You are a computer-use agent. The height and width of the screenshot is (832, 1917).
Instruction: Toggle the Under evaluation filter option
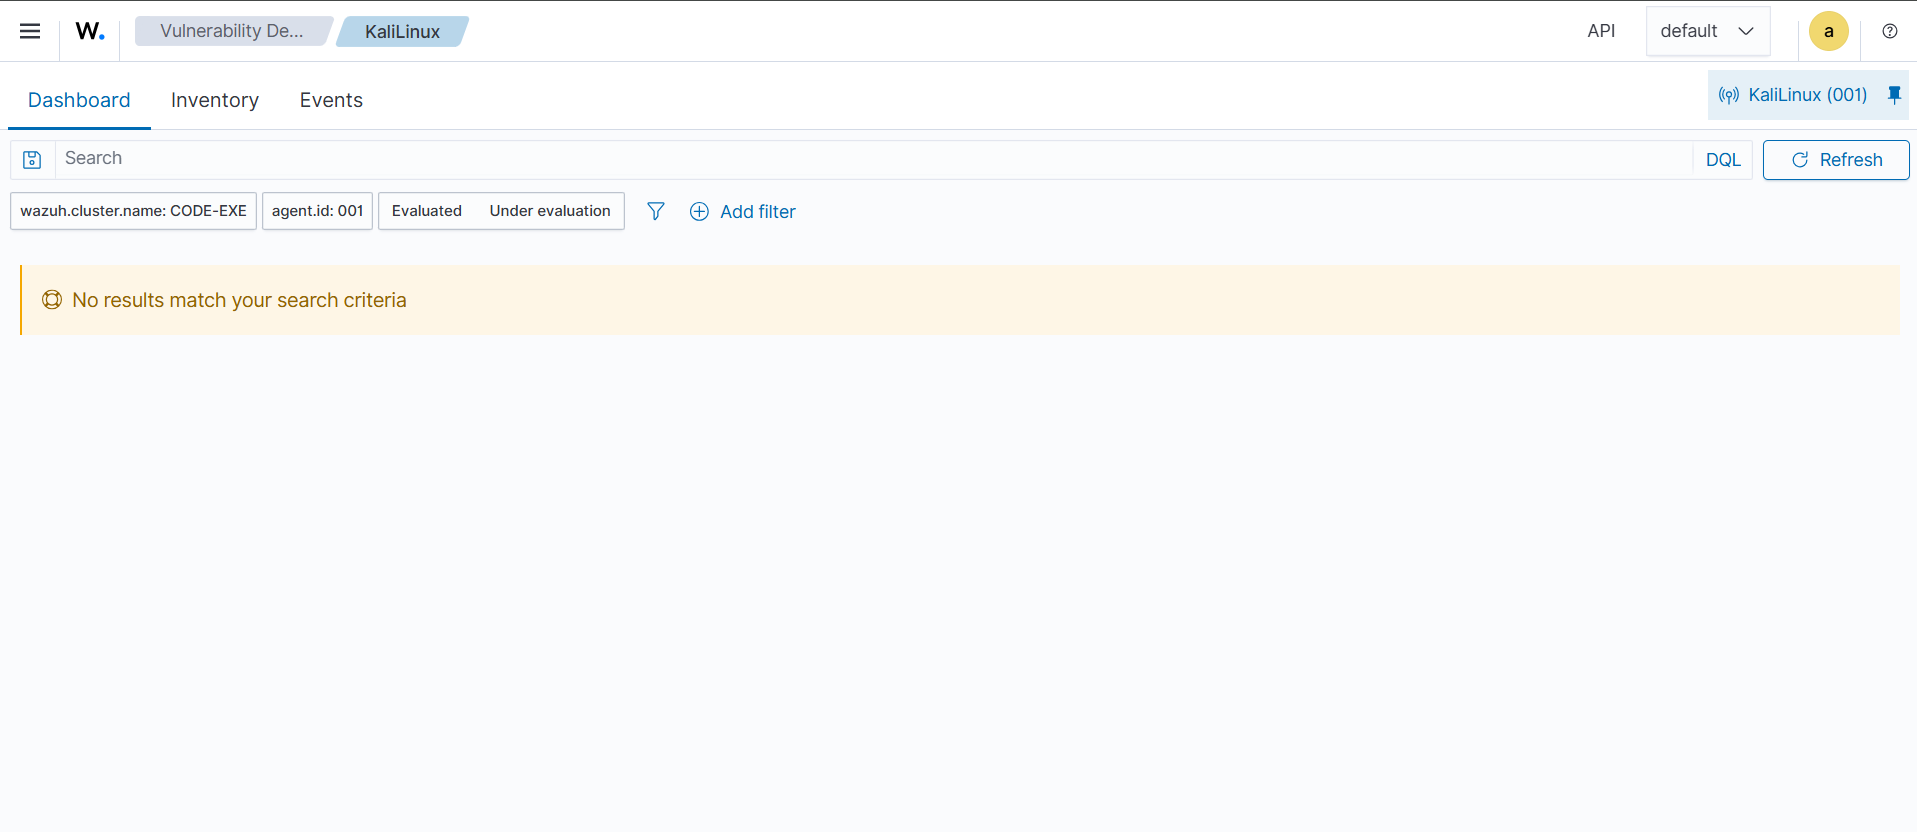[550, 211]
